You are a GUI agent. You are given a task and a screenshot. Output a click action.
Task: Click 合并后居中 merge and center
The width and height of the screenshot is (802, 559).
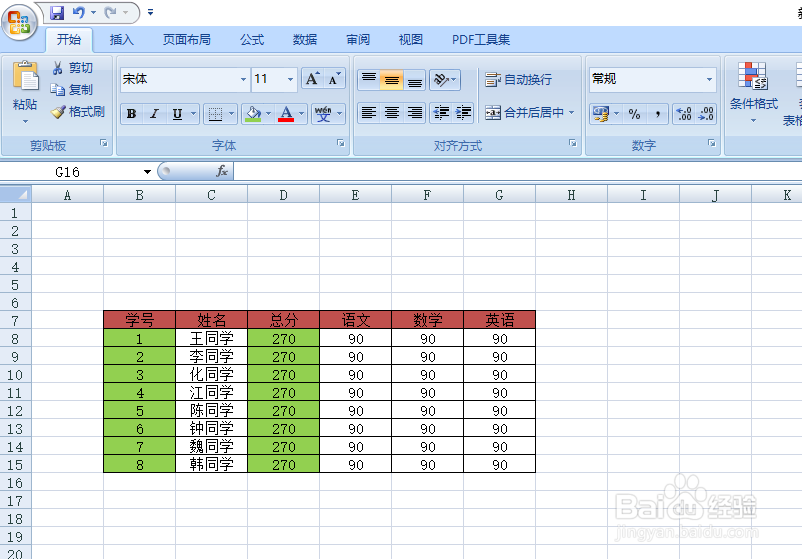click(524, 113)
